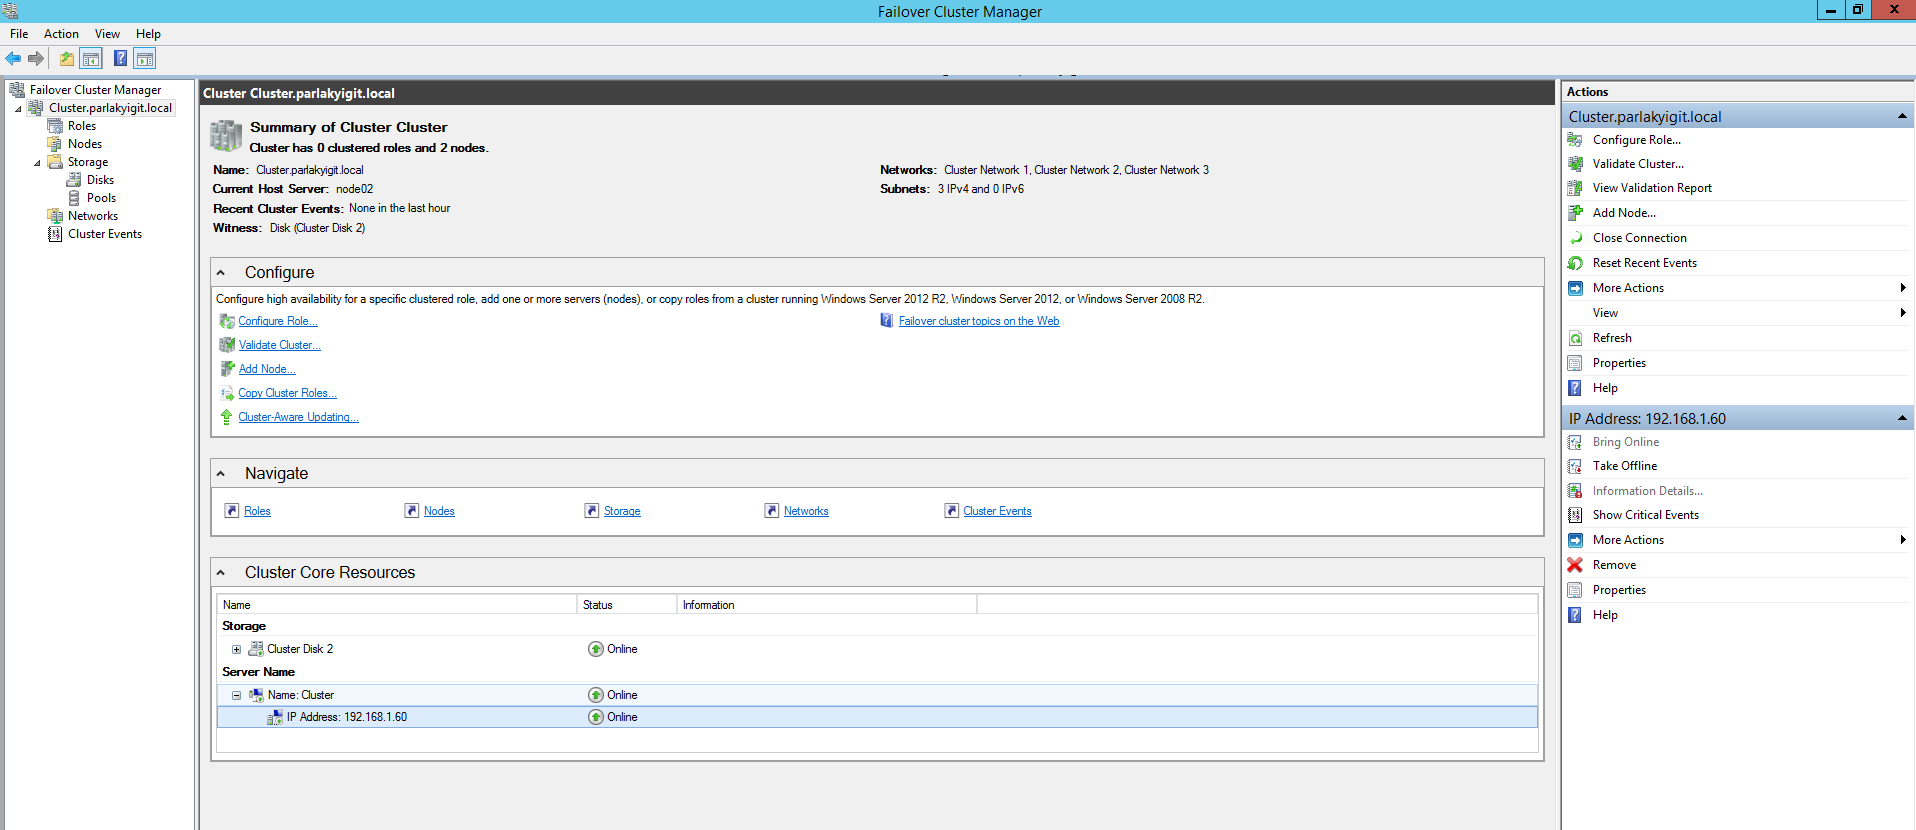Click the red Remove X icon
The height and width of the screenshot is (830, 1916).
point(1575,565)
